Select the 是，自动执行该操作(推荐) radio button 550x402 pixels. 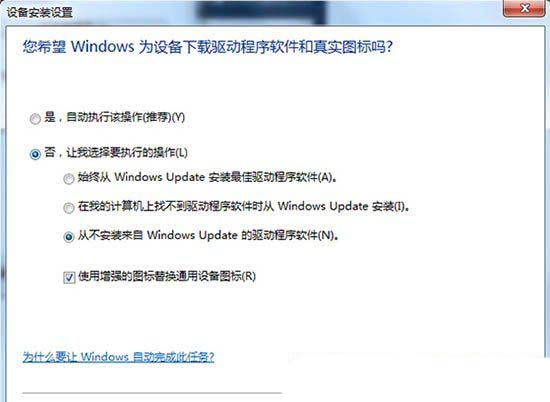(x=35, y=119)
